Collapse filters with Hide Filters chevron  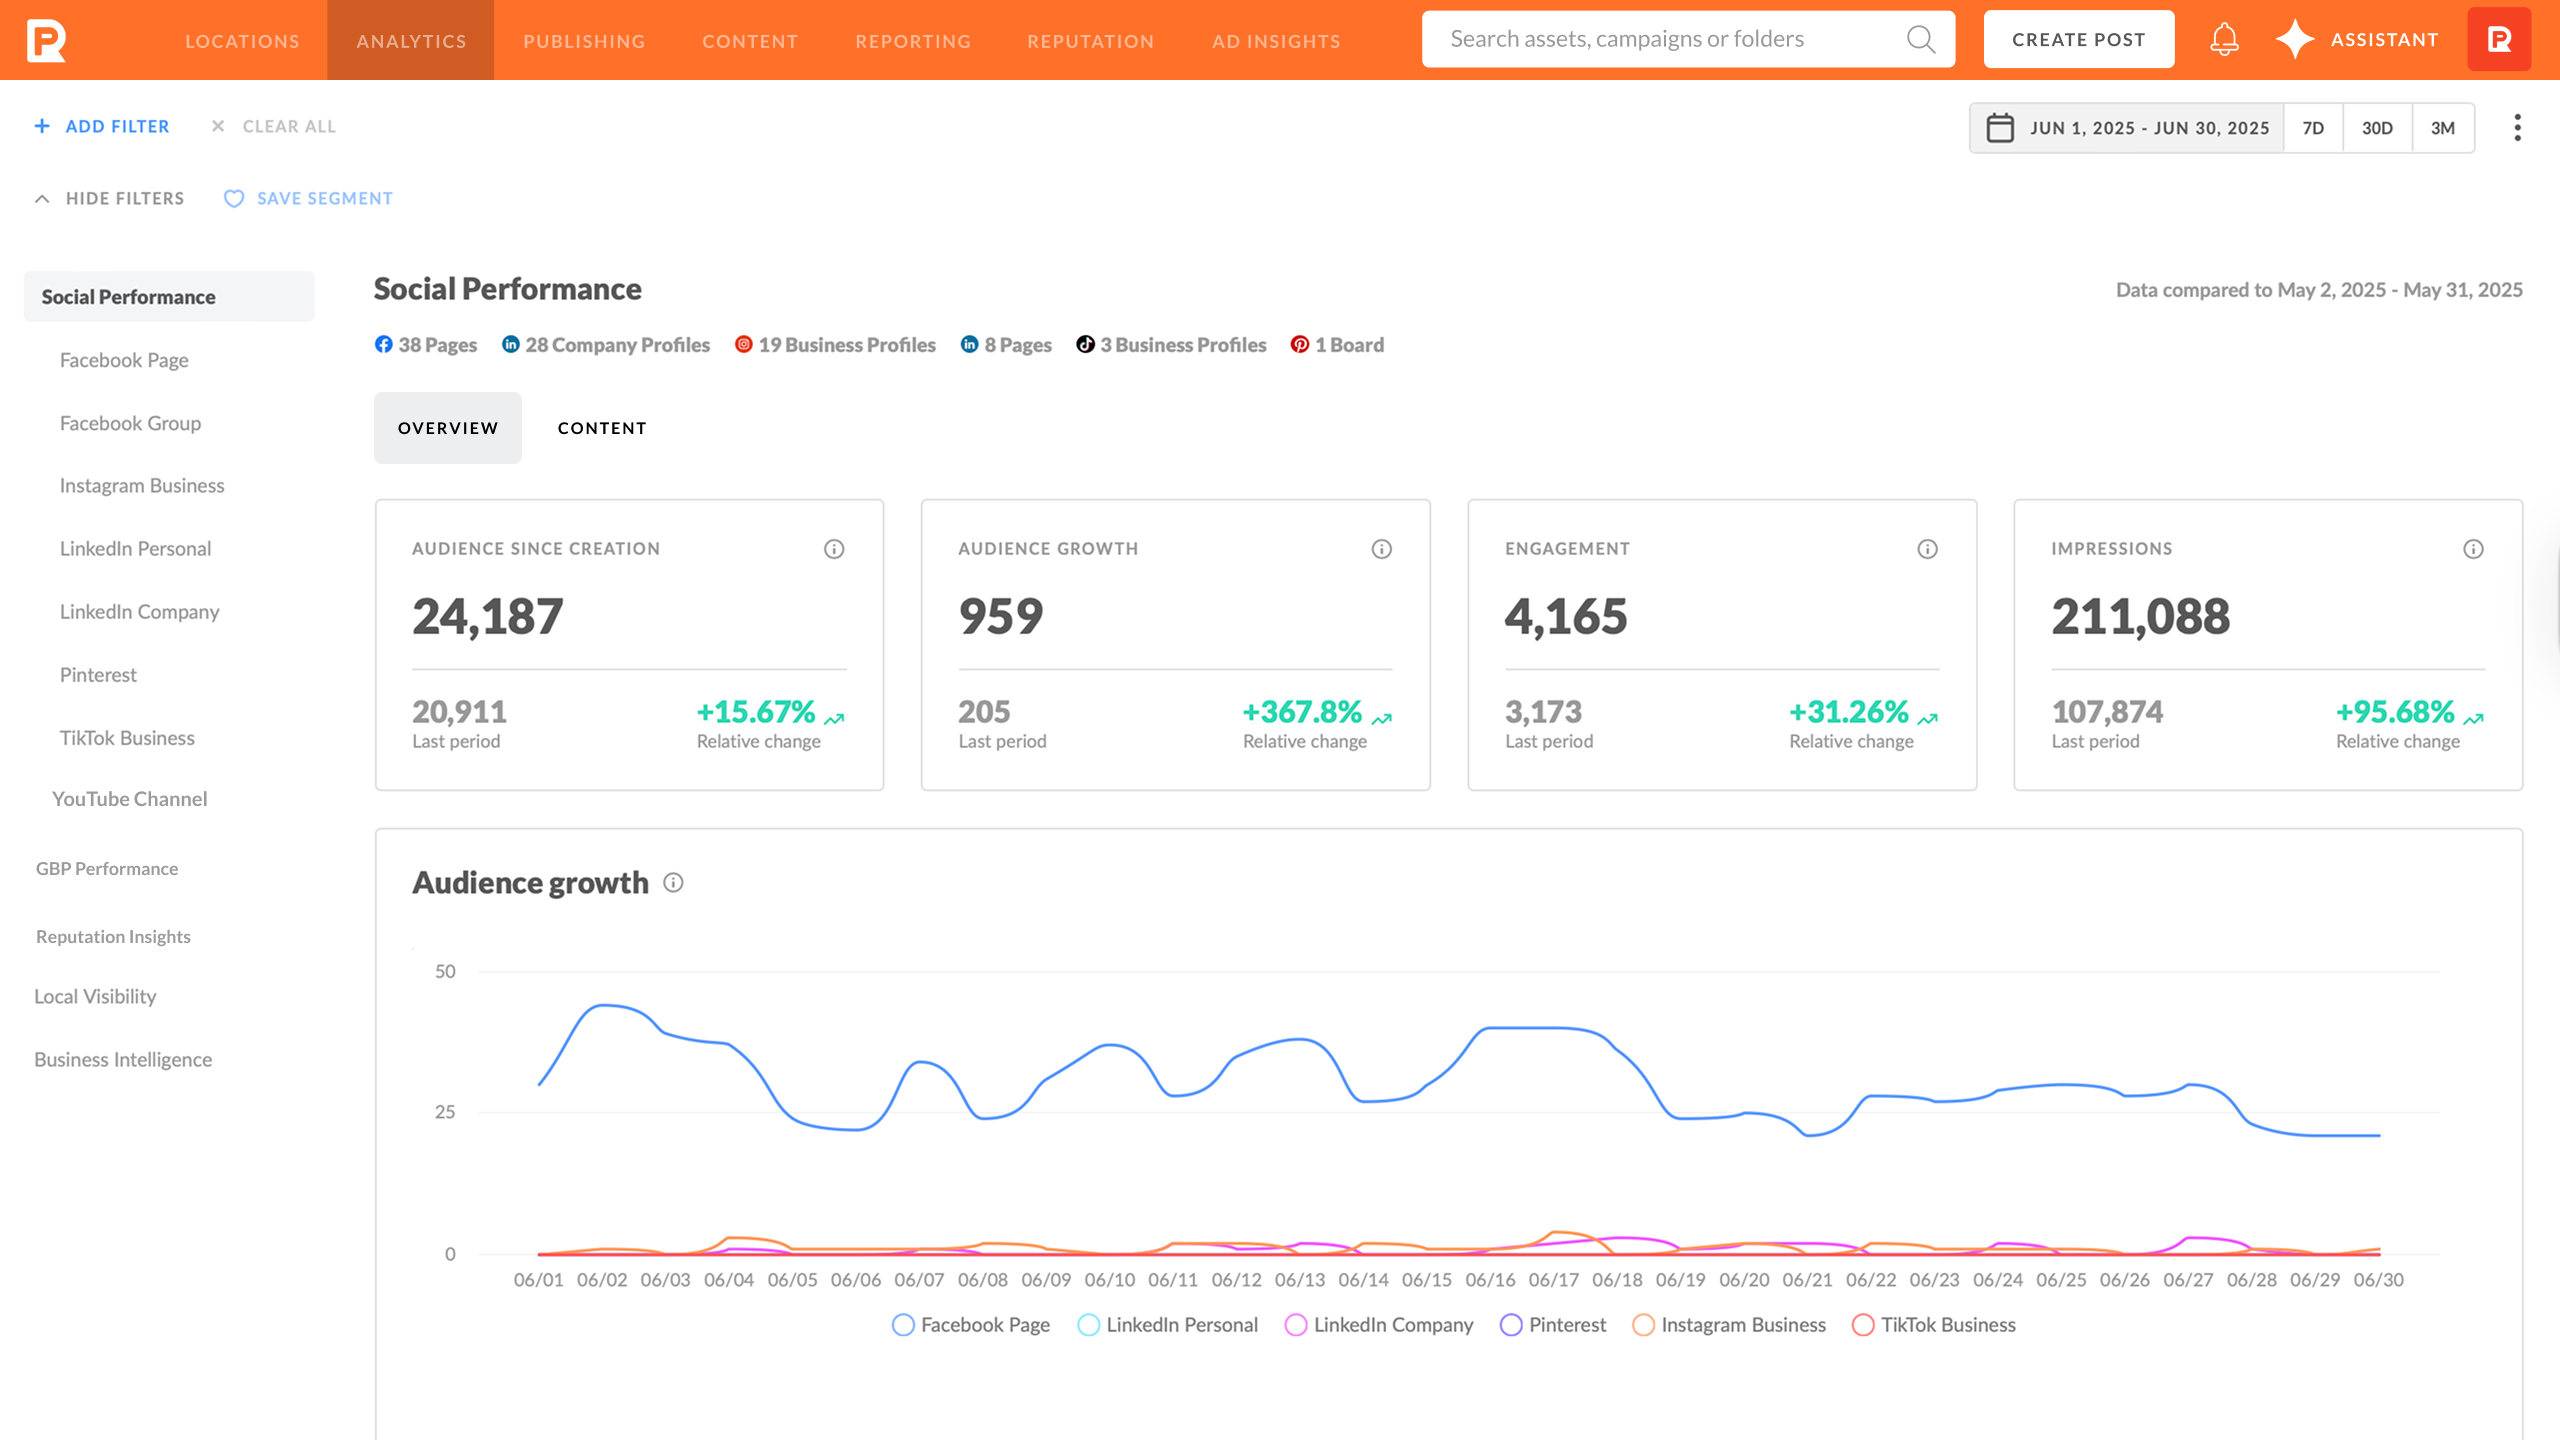[42, 199]
